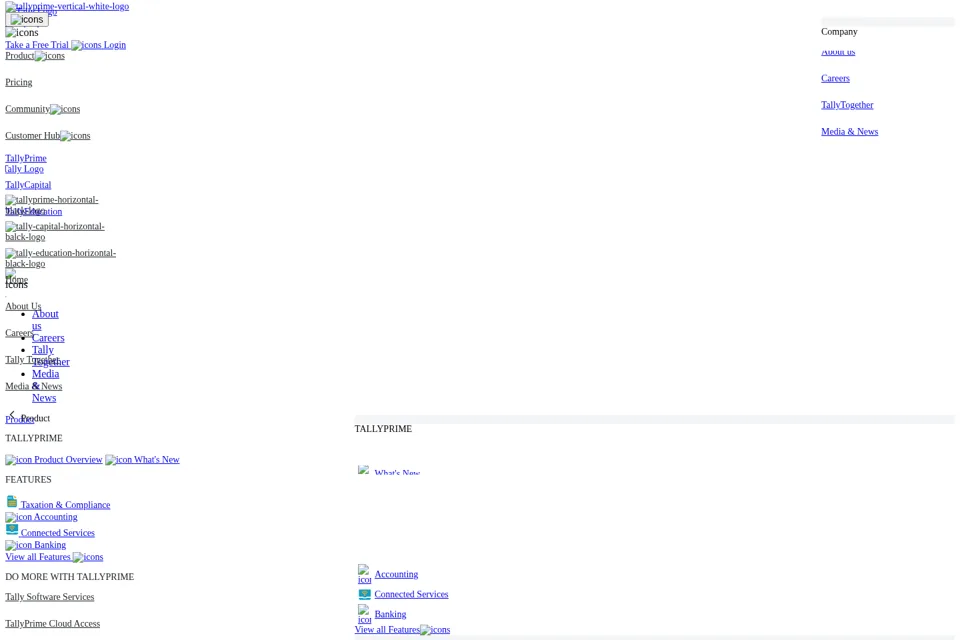960x640 pixels.
Task: Open What's New beside Product Overview
Action: 157,460
